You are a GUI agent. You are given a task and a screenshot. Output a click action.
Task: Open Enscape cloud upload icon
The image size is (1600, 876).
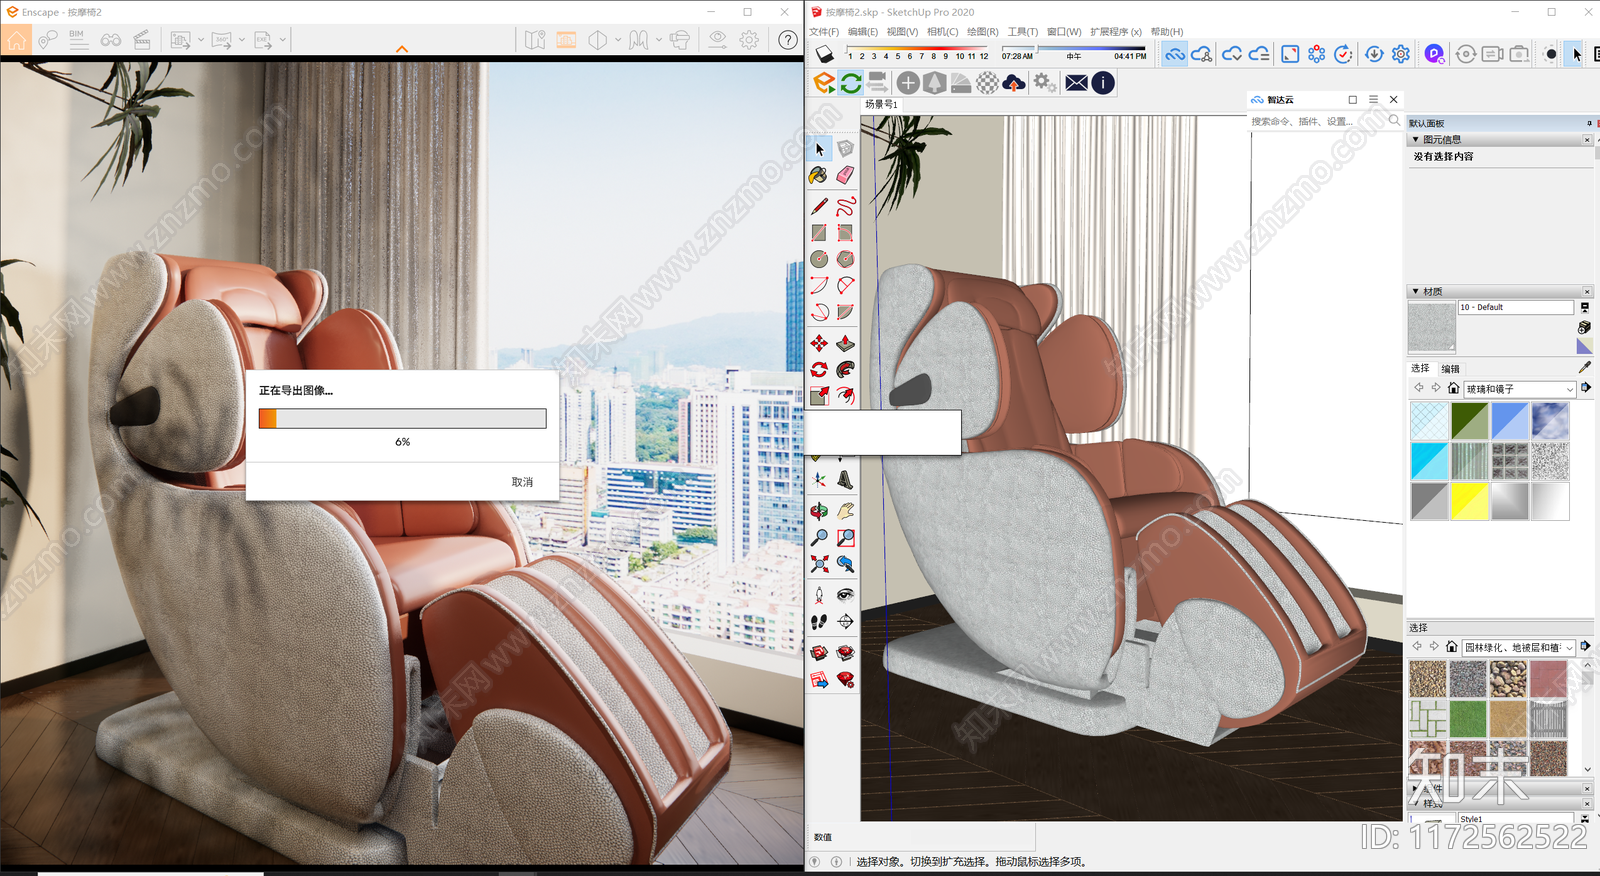(x=1014, y=83)
